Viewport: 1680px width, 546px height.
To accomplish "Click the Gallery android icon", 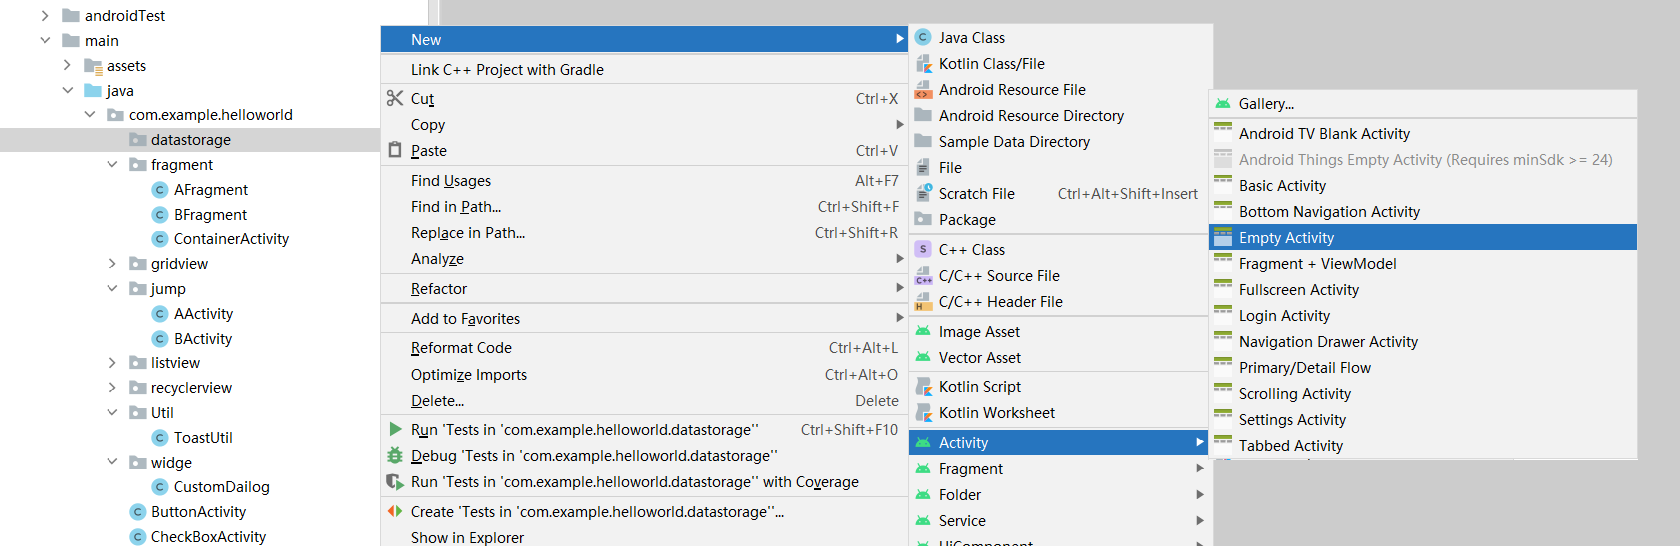I will click(x=1222, y=104).
